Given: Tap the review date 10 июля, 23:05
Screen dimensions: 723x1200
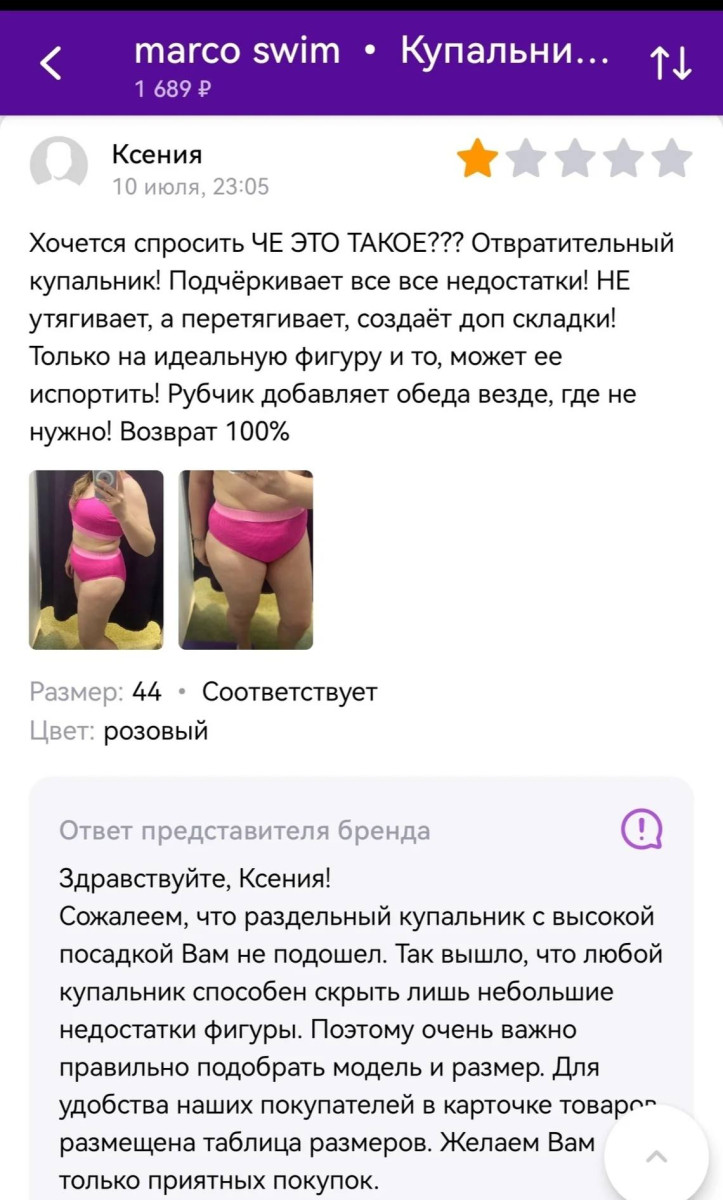Looking at the screenshot, I should 190,187.
